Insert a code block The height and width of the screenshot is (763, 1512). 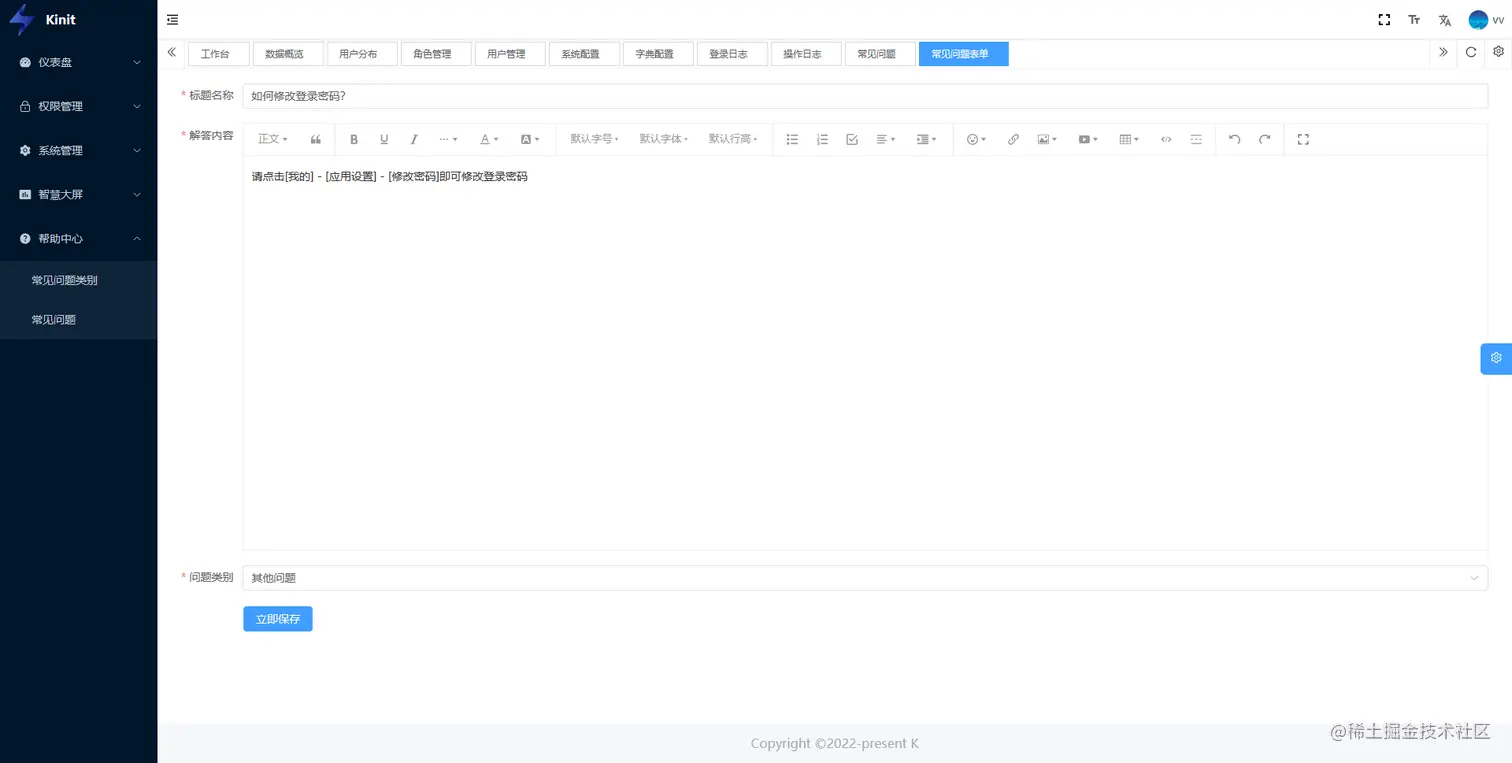tap(1166, 139)
